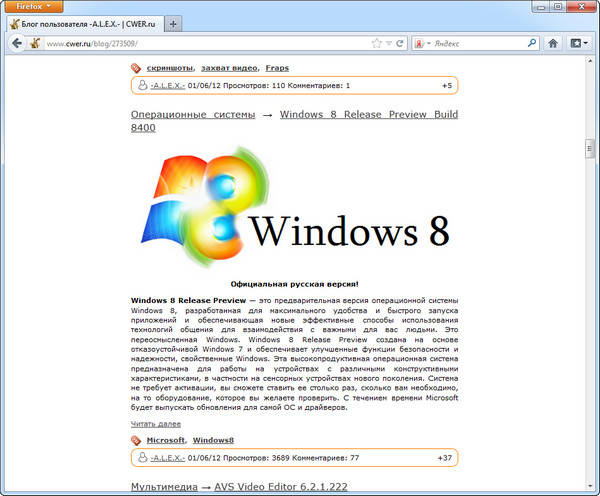Bookmark this page with the star
The width and height of the screenshot is (600, 496).
377,43
